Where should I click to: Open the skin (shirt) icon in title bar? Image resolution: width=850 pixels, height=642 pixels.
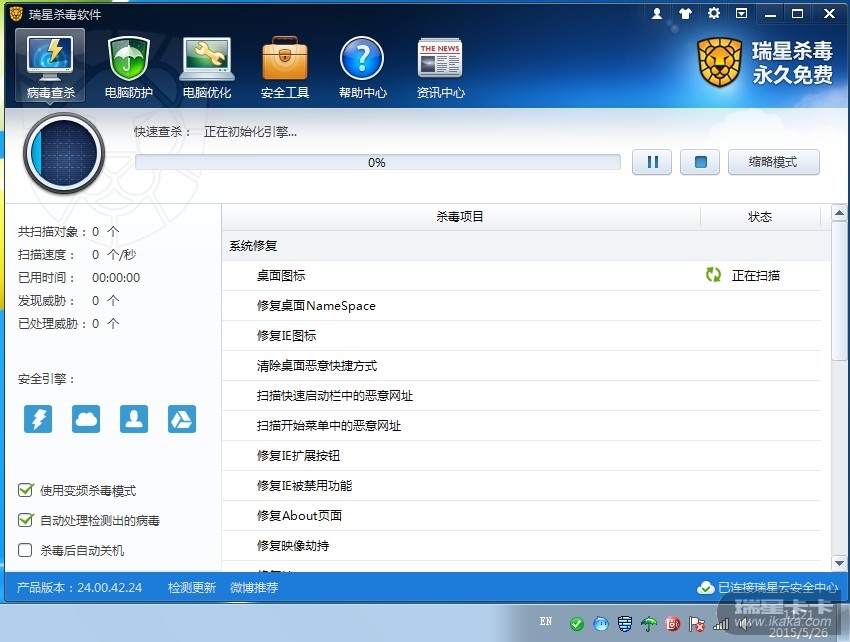[x=685, y=14]
